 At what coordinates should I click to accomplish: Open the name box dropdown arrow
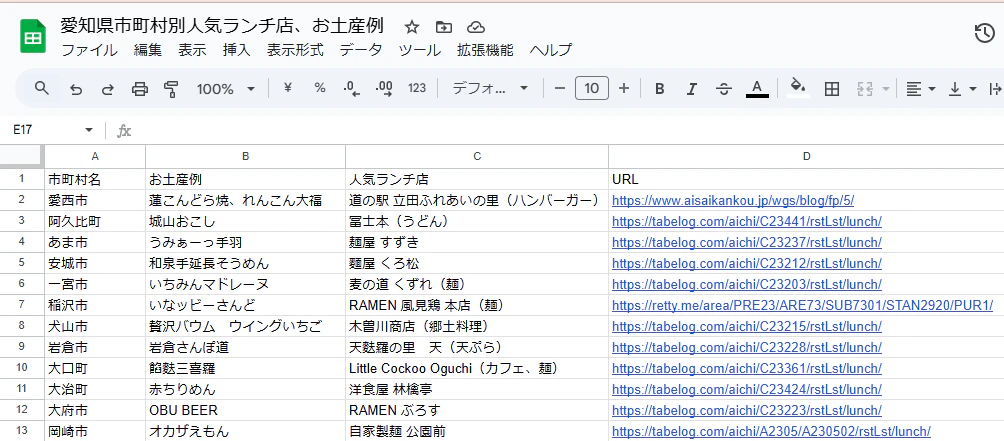point(88,131)
